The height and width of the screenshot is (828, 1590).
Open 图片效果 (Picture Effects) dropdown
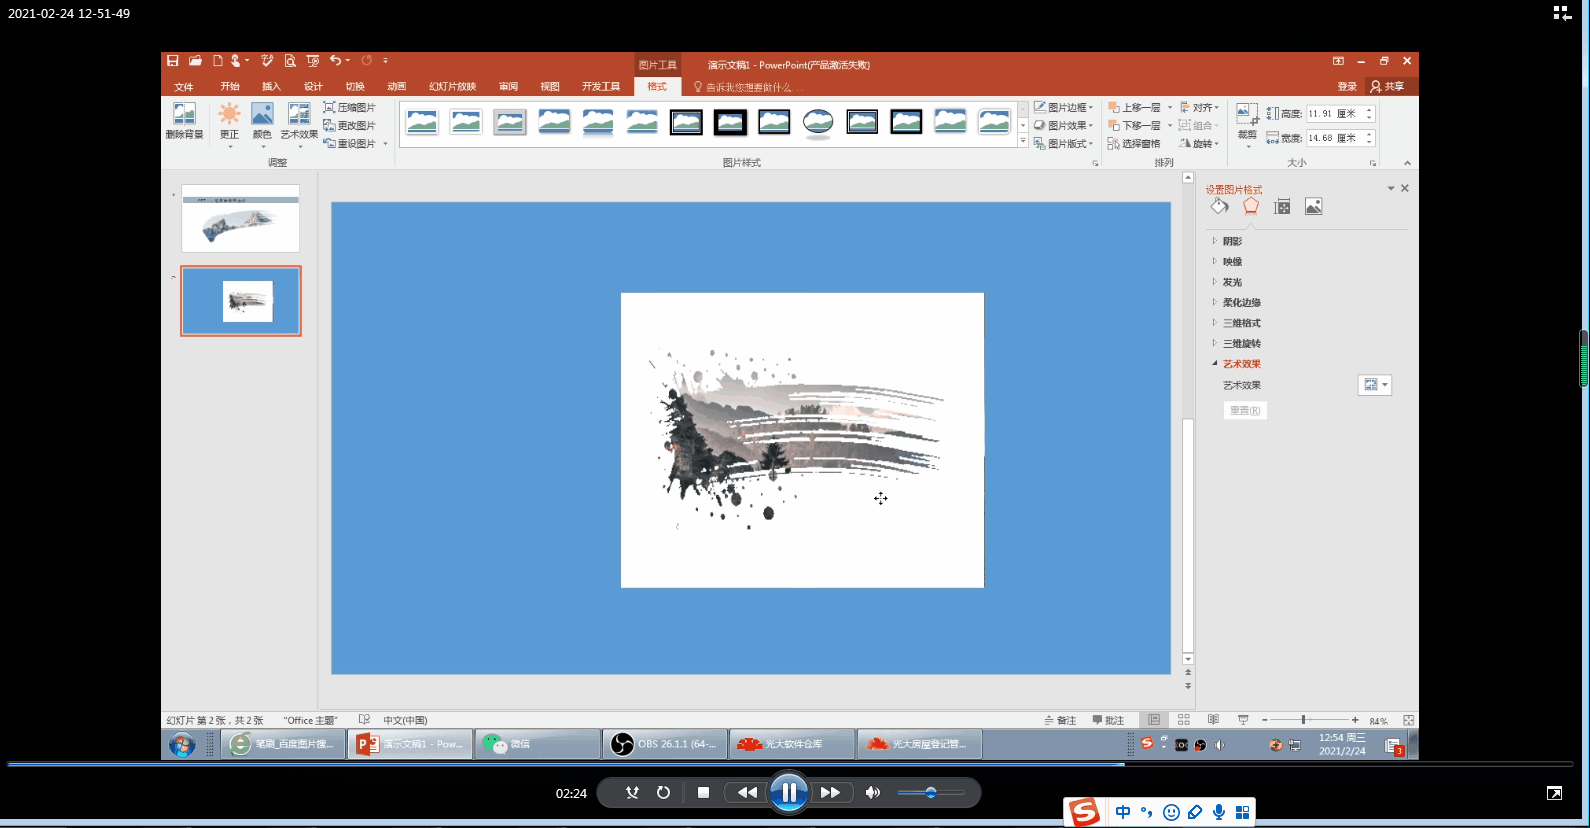pyautogui.click(x=1063, y=125)
